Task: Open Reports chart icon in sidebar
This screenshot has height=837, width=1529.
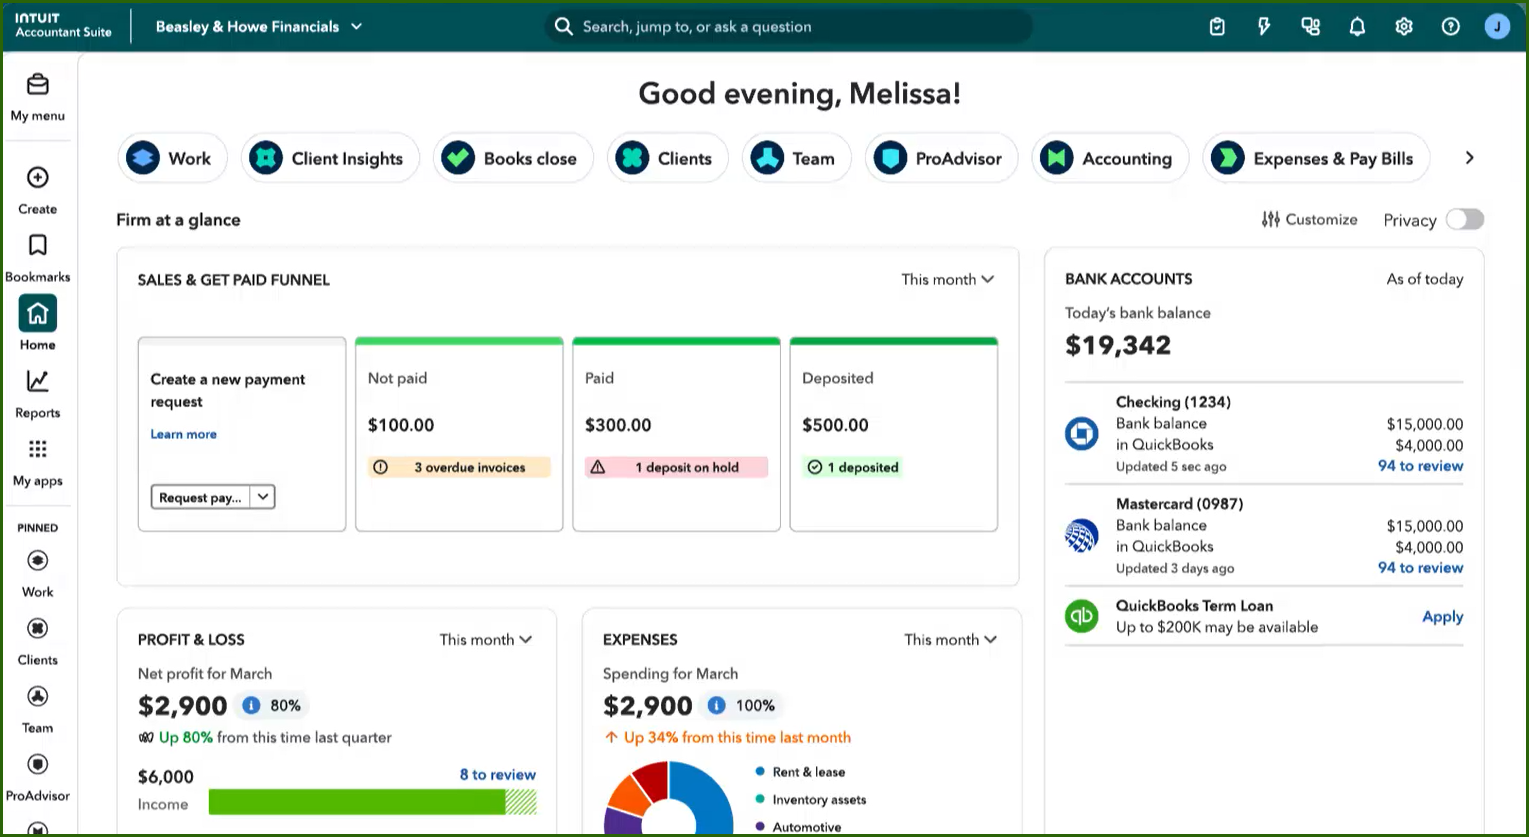Action: (x=38, y=382)
